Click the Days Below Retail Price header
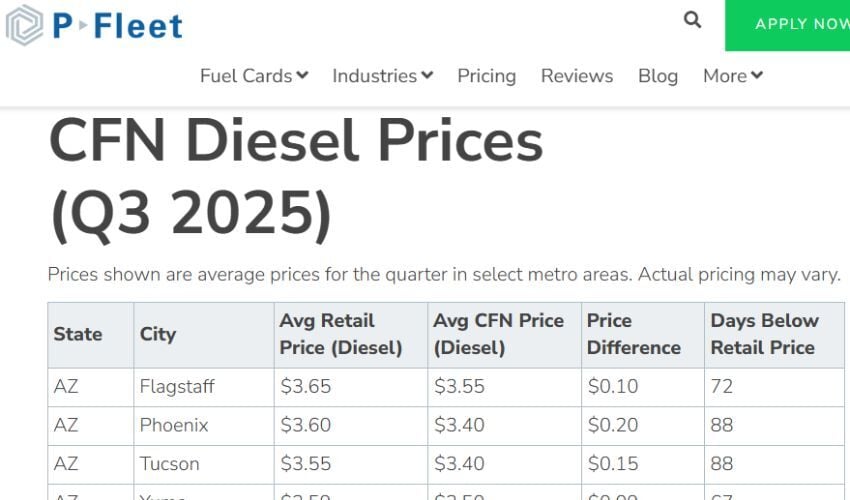Image resolution: width=850 pixels, height=500 pixels. click(764, 334)
